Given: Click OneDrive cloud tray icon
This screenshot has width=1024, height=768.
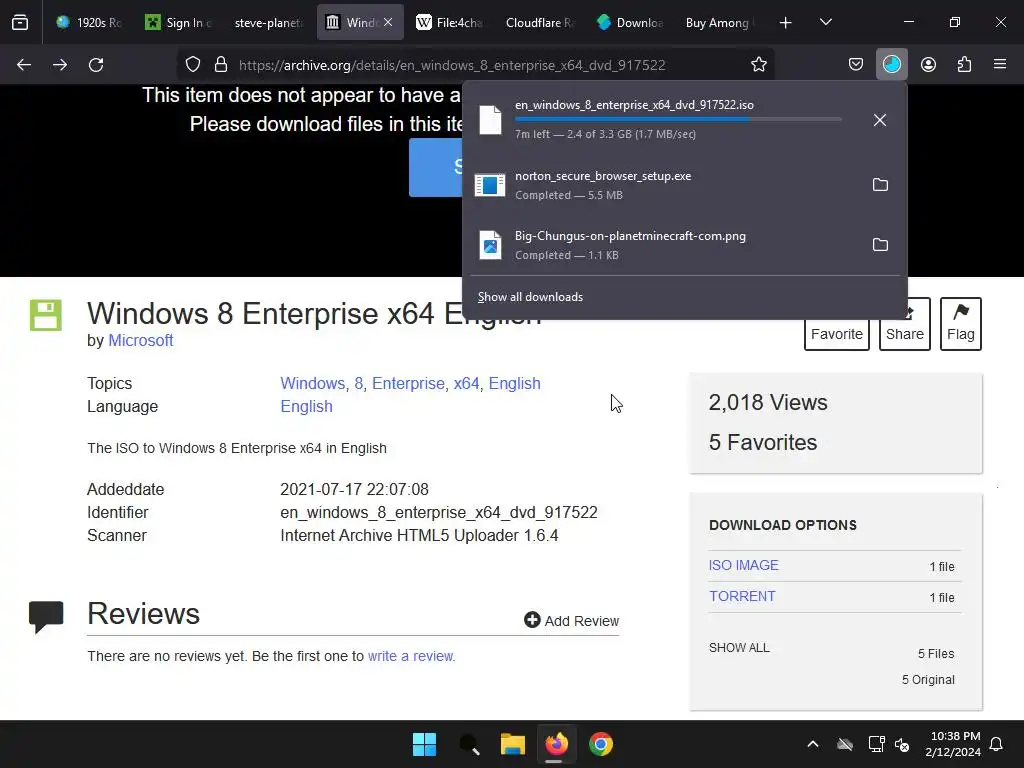Looking at the screenshot, I should pyautogui.click(x=845, y=744).
